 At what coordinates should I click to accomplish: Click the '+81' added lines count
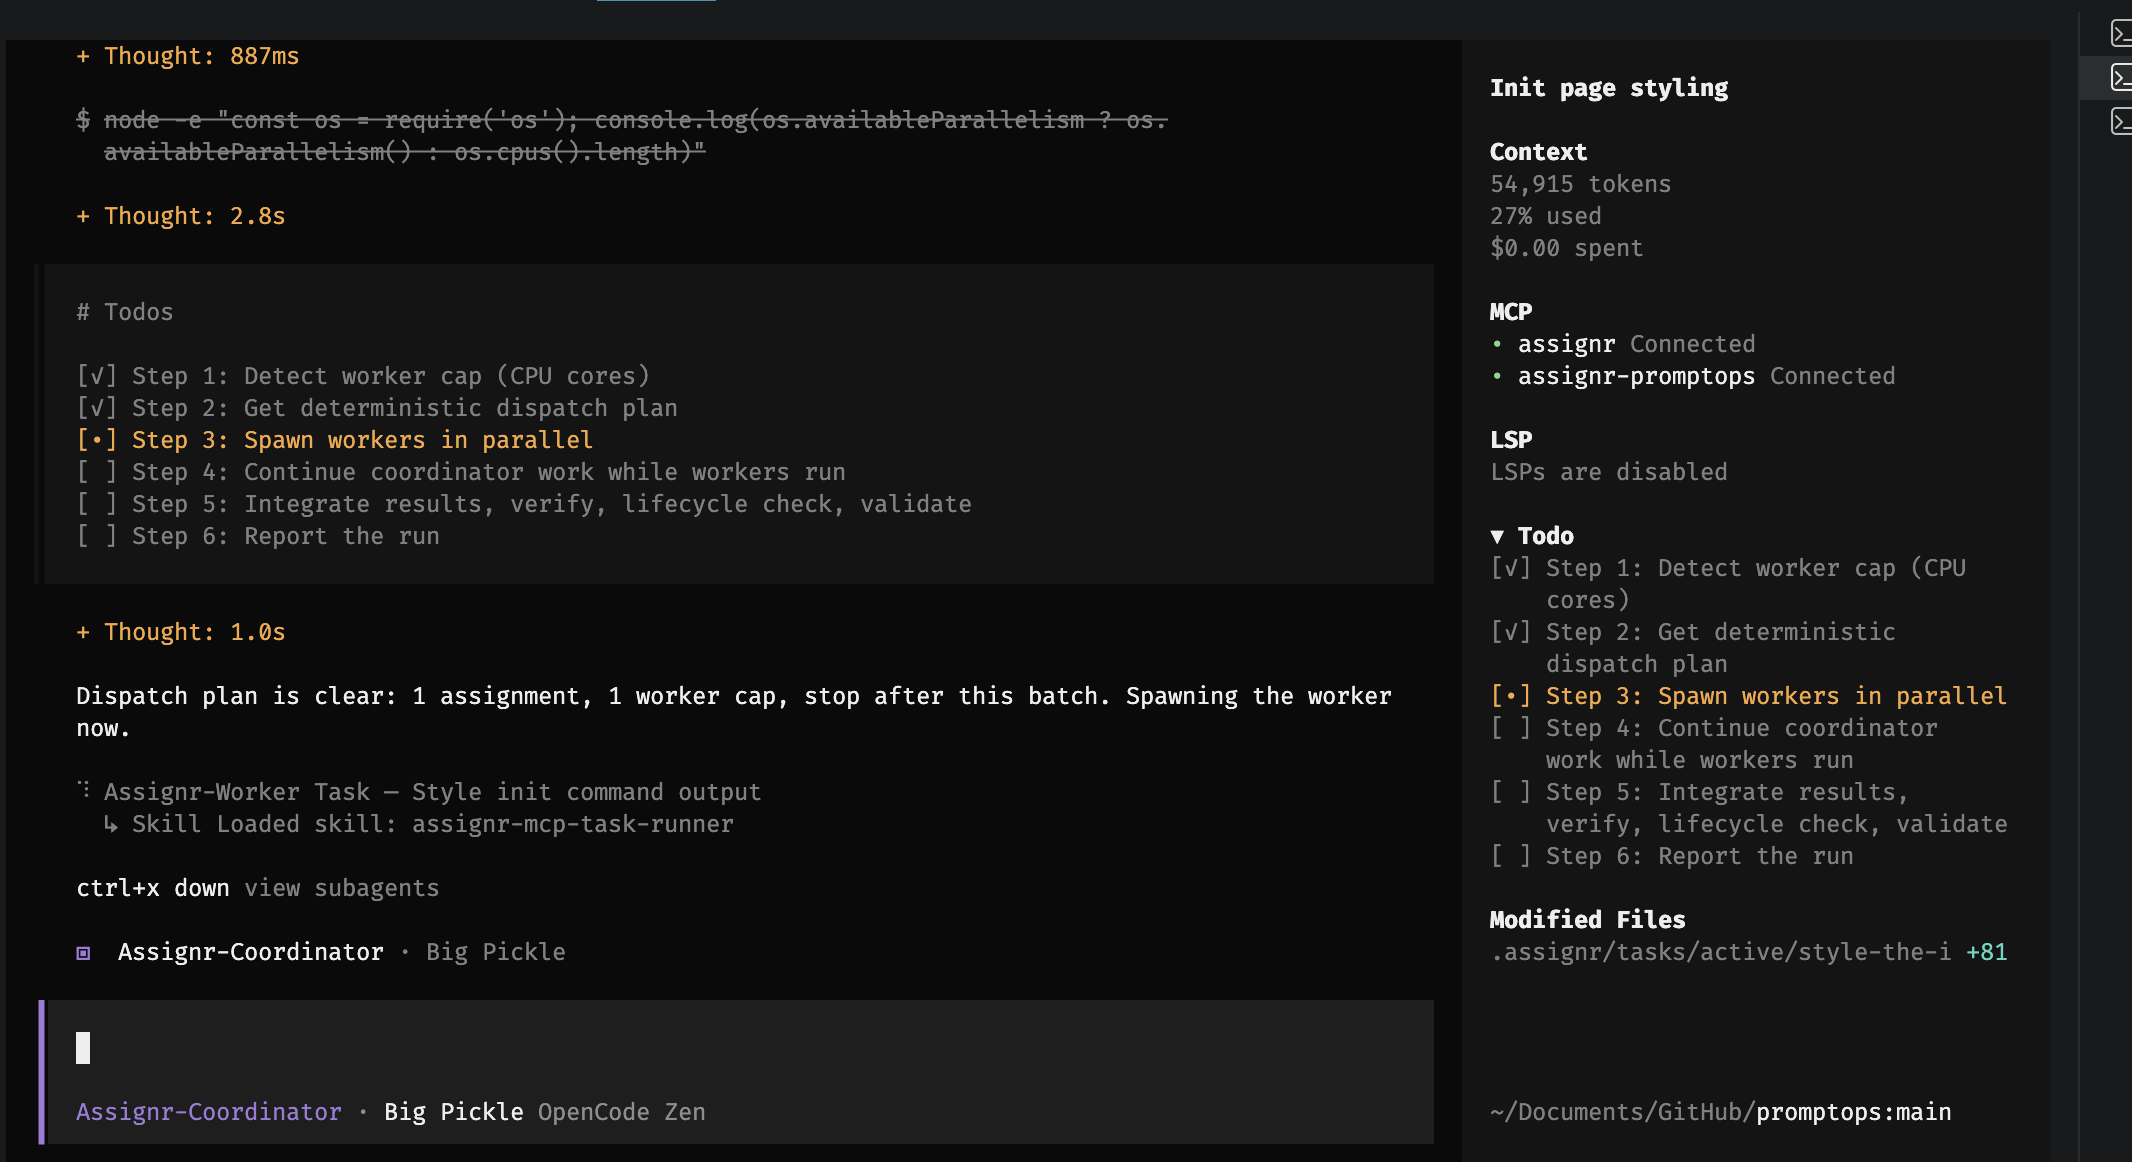(1987, 952)
